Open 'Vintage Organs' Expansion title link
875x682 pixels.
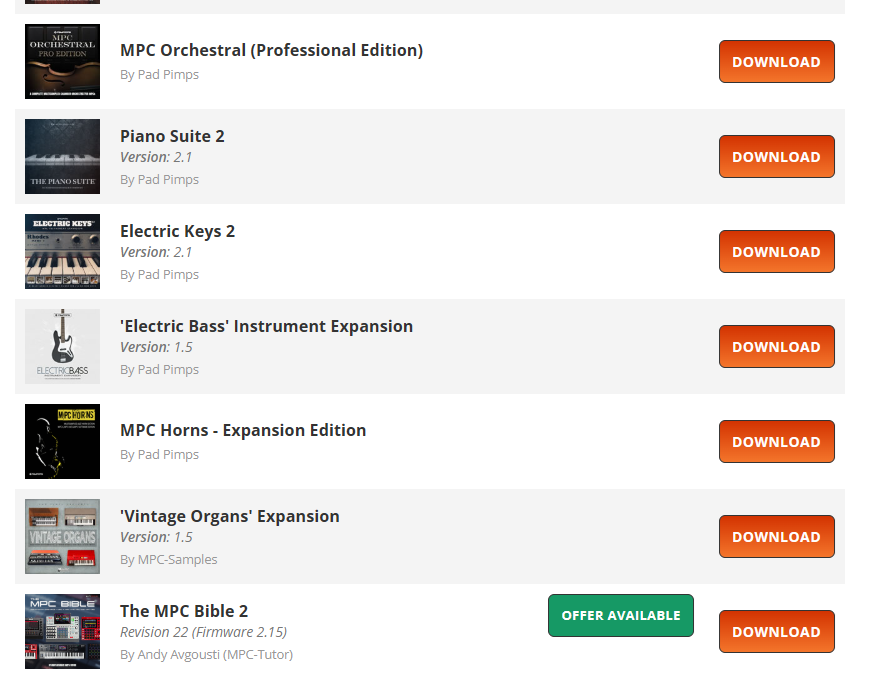click(x=230, y=516)
